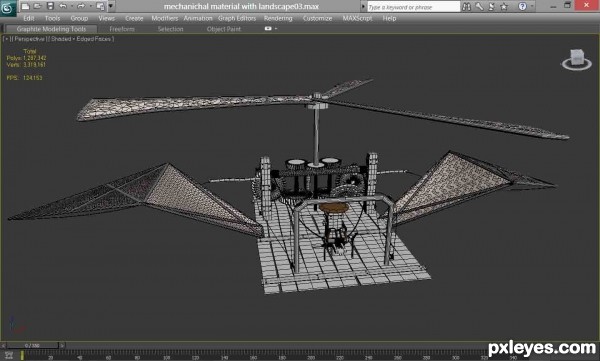Switch to the Selection ribbon tab

(x=170, y=29)
